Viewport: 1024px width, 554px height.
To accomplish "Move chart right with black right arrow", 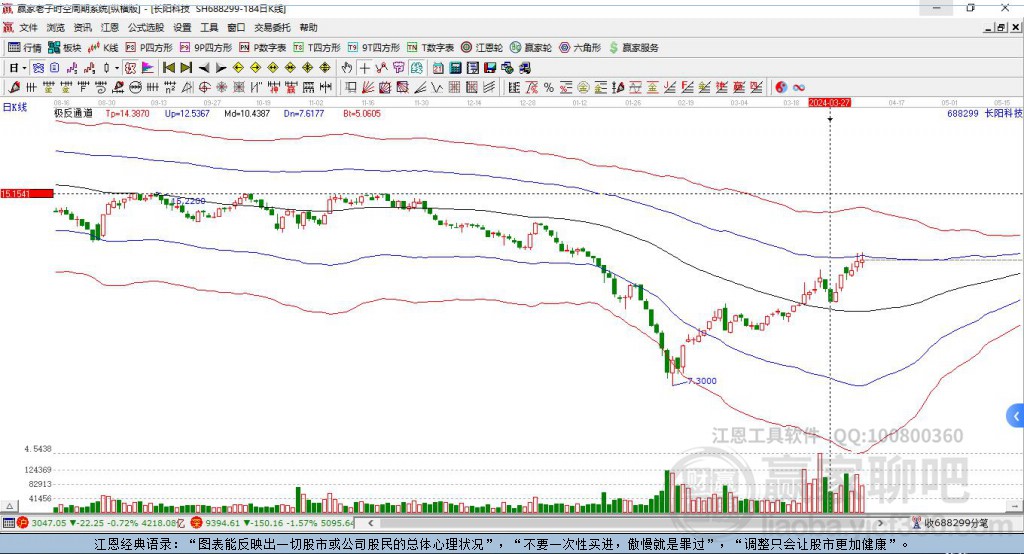I will [221, 68].
